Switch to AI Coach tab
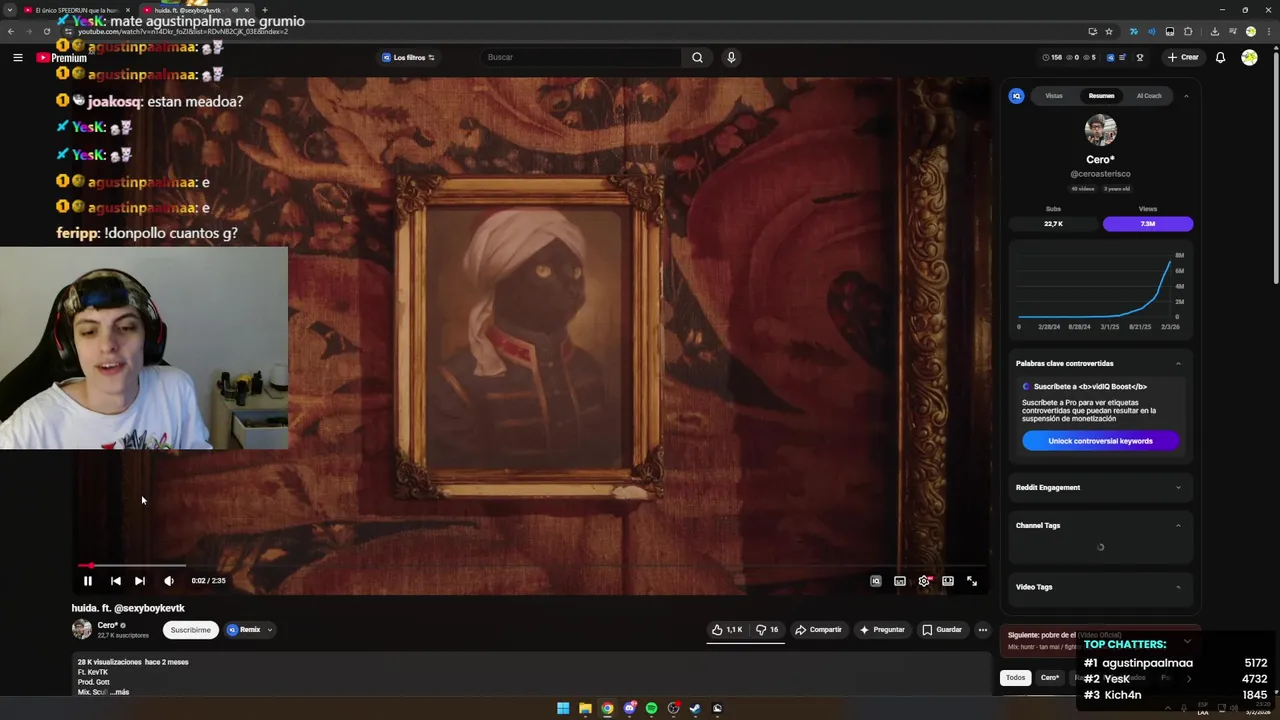The width and height of the screenshot is (1280, 720). 1149,96
